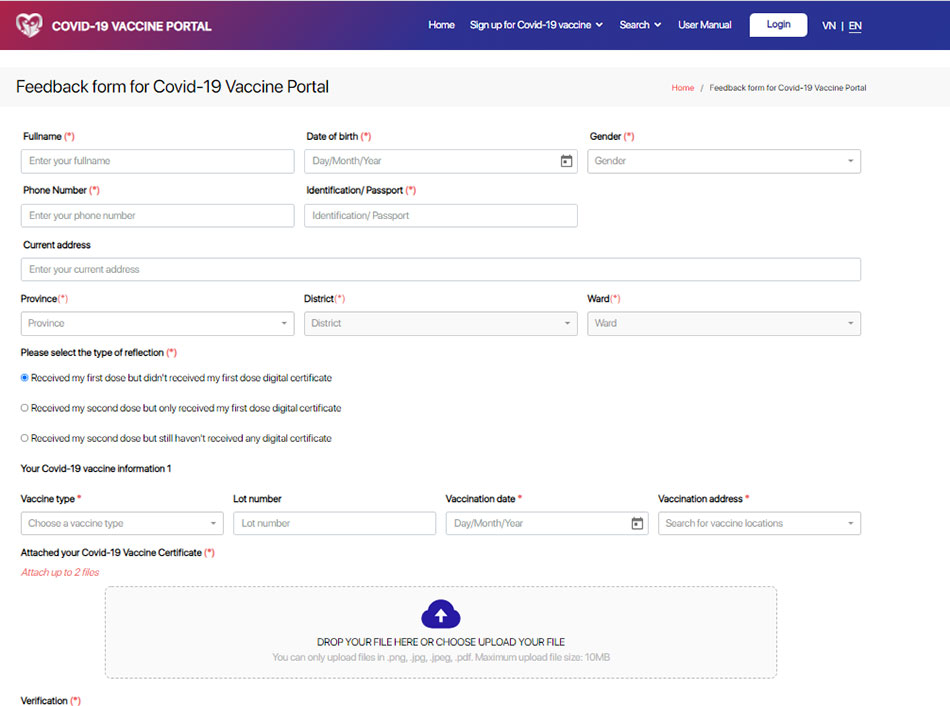The height and width of the screenshot is (706, 950).
Task: Click the Identification/Passport input field
Action: [x=440, y=215]
